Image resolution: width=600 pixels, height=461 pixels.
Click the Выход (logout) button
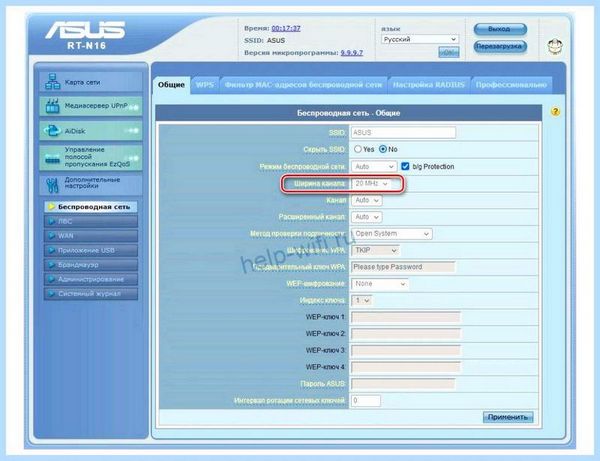(x=500, y=29)
